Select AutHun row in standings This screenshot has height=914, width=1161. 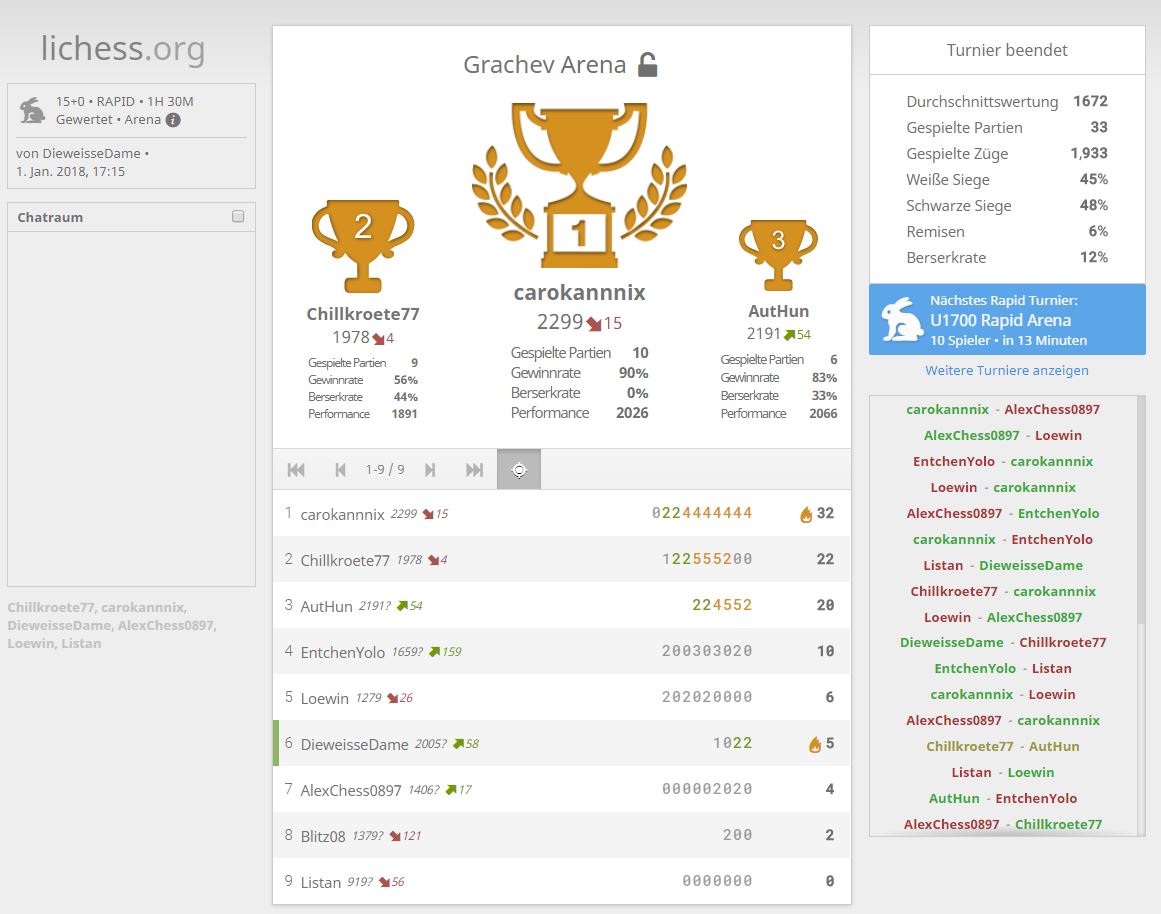562,605
